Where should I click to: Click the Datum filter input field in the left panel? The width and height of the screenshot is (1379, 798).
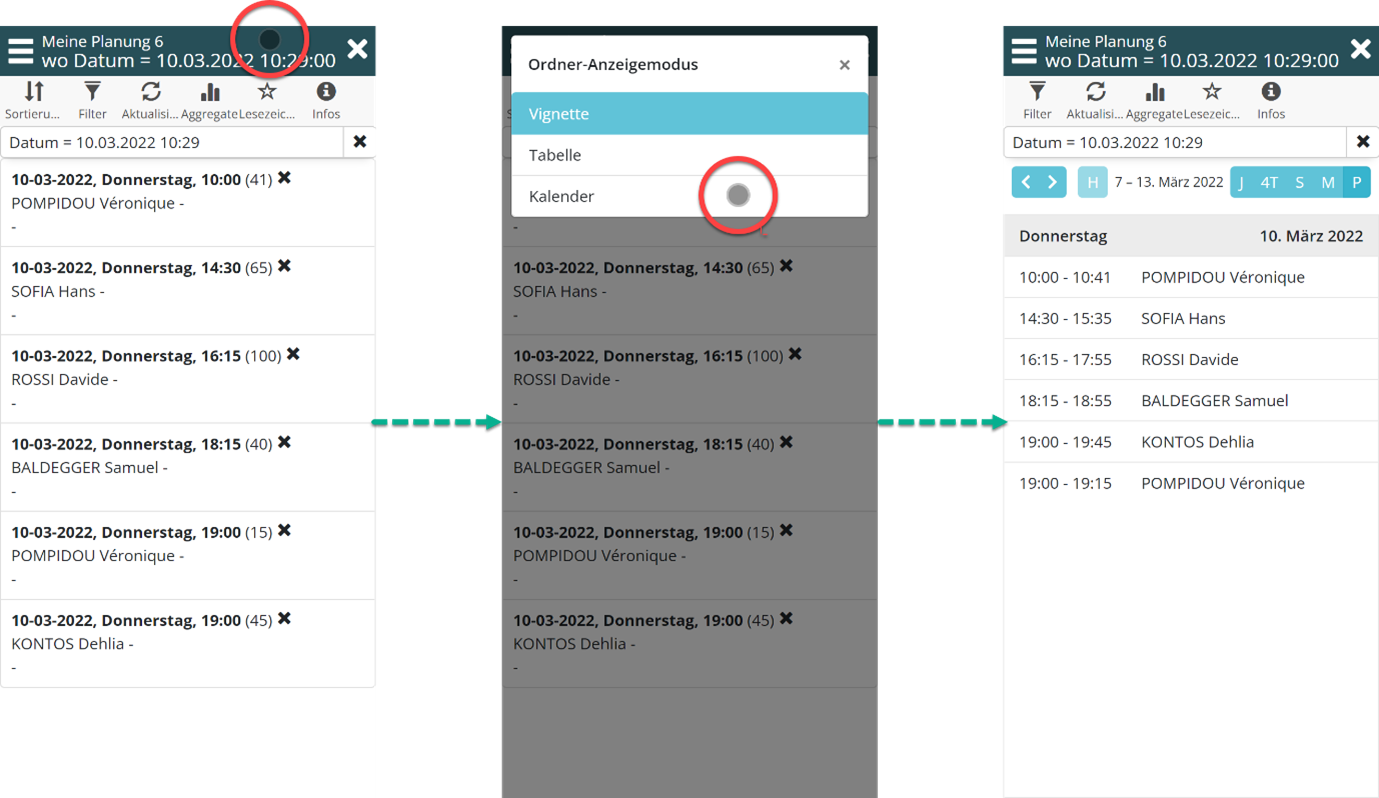pyautogui.click(x=172, y=143)
